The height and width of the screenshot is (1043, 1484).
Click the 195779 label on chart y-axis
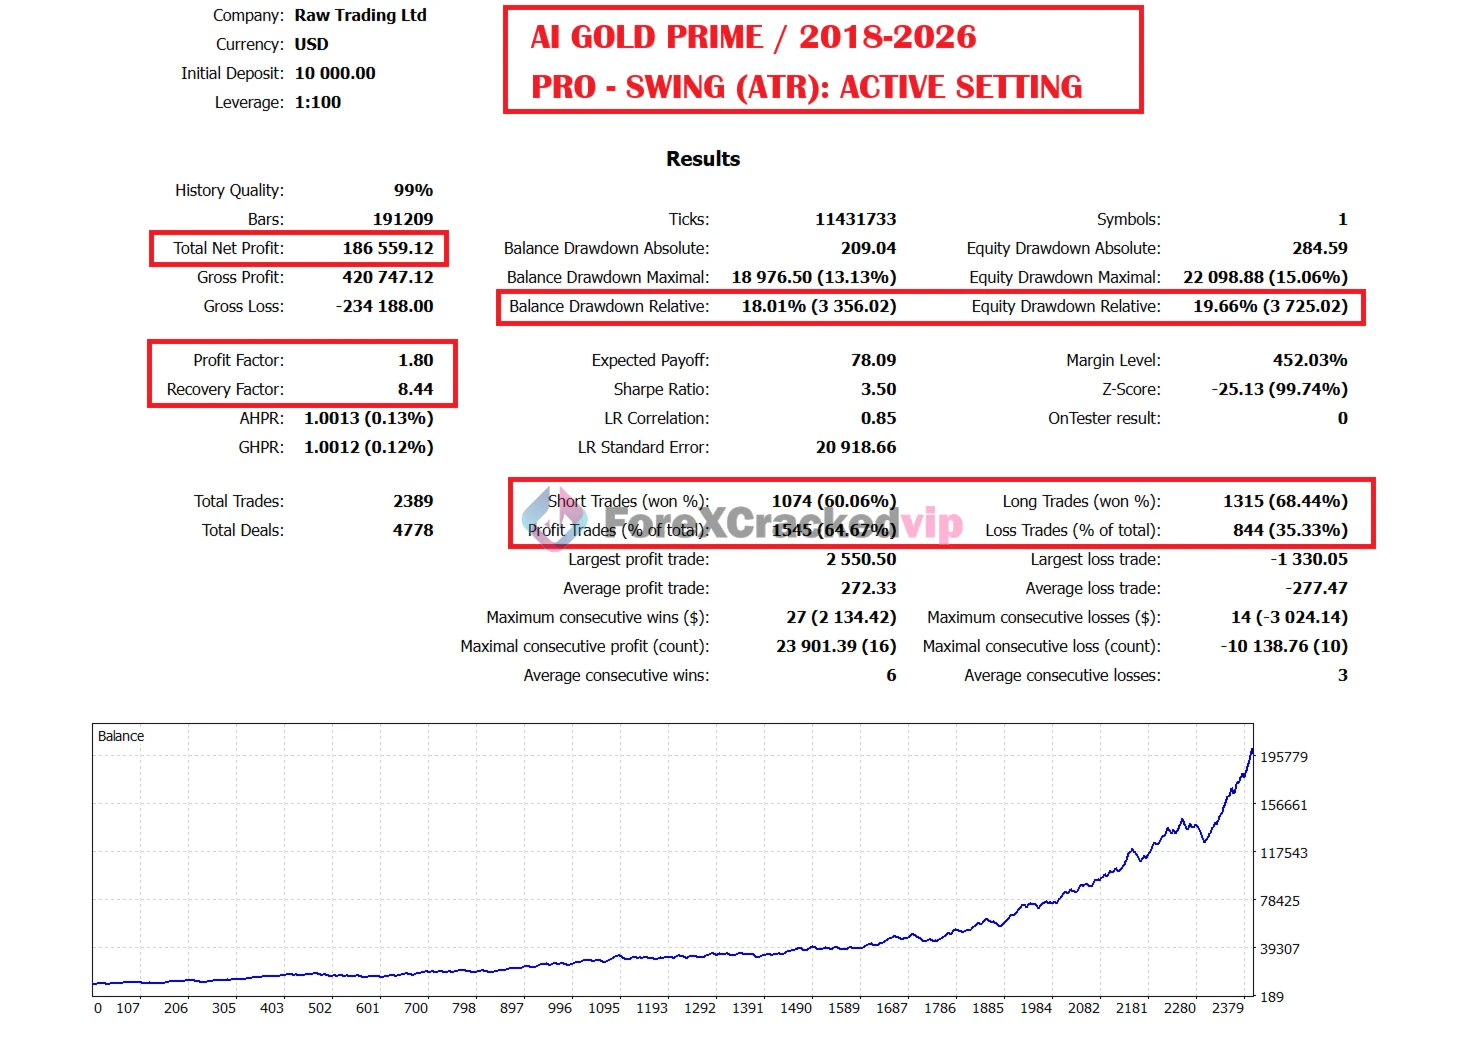(x=1283, y=757)
